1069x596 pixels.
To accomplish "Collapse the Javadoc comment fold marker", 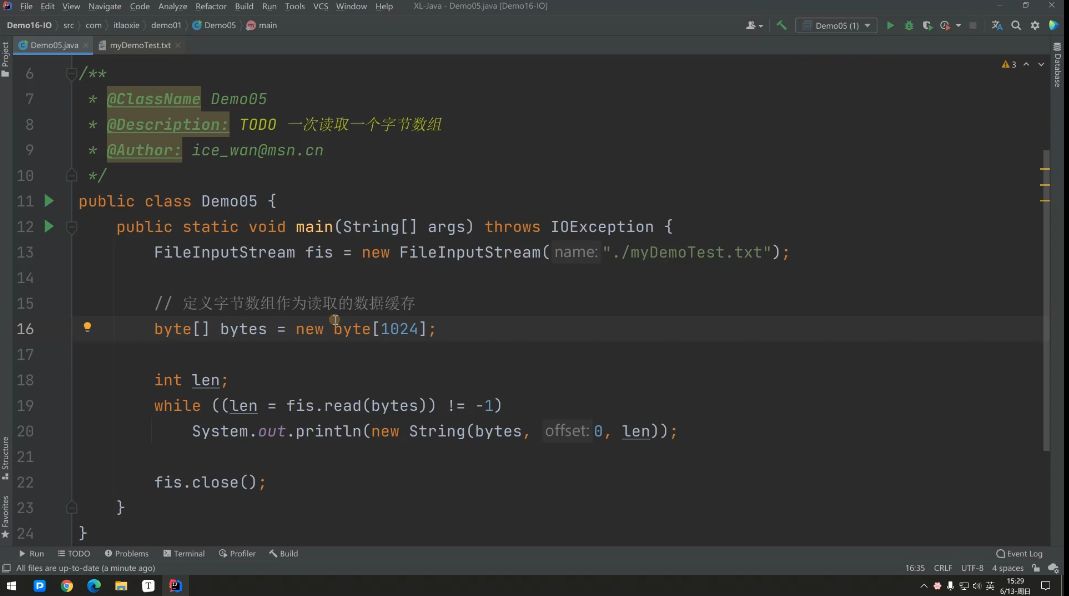I will (x=71, y=73).
